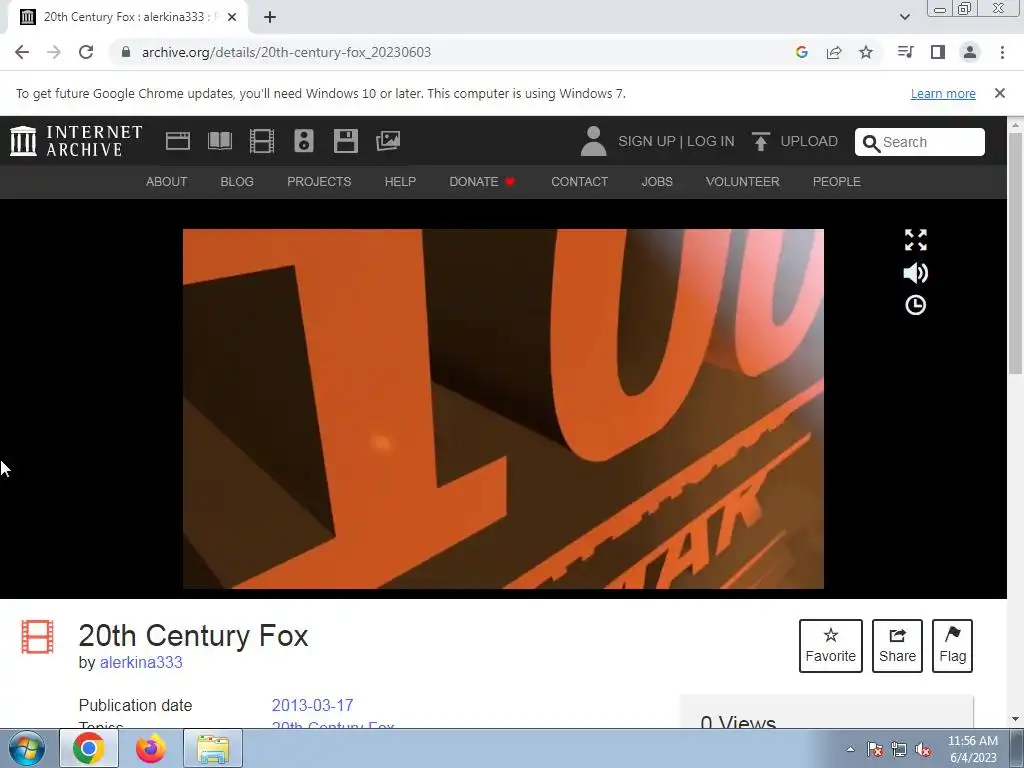The image size is (1024, 768).
Task: Click the Share button
Action: click(897, 646)
